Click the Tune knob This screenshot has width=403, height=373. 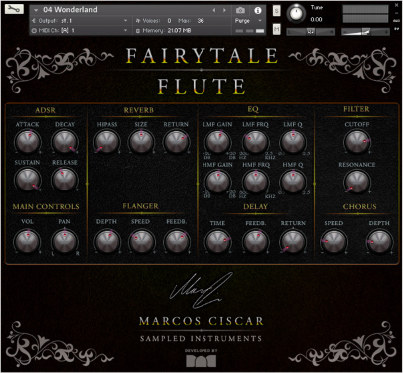coord(296,13)
